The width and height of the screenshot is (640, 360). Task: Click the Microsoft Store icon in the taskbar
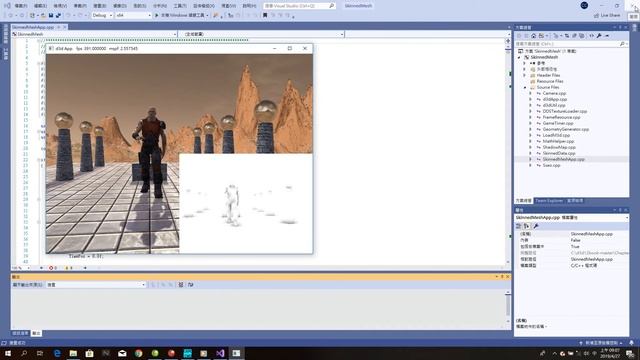pyautogui.click(x=89, y=353)
